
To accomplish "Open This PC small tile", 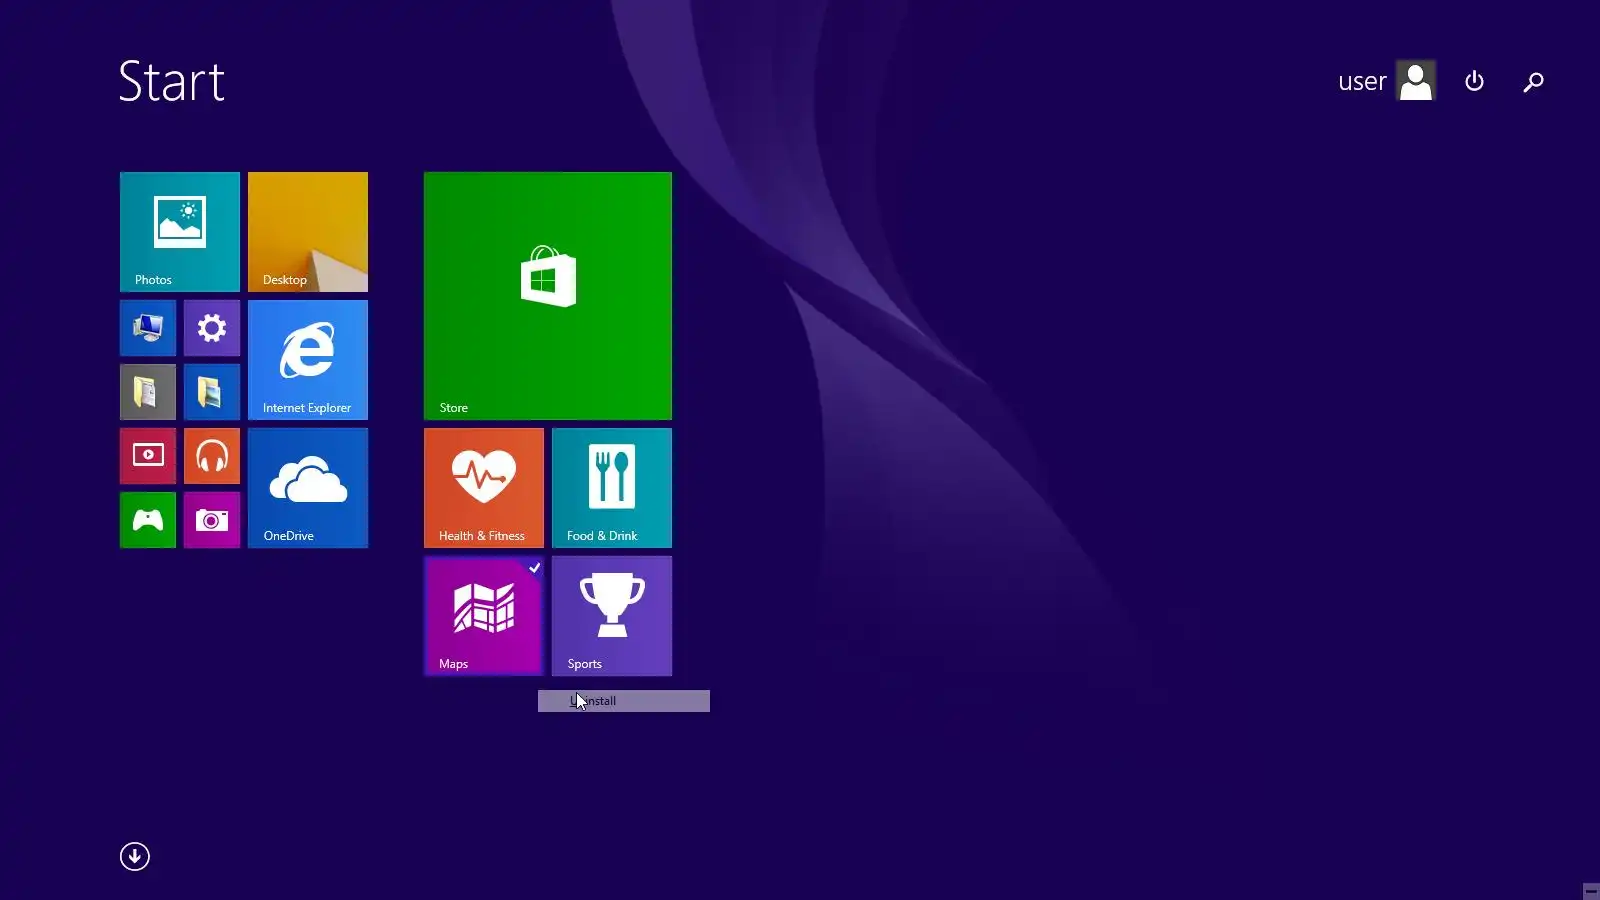I will 148,328.
